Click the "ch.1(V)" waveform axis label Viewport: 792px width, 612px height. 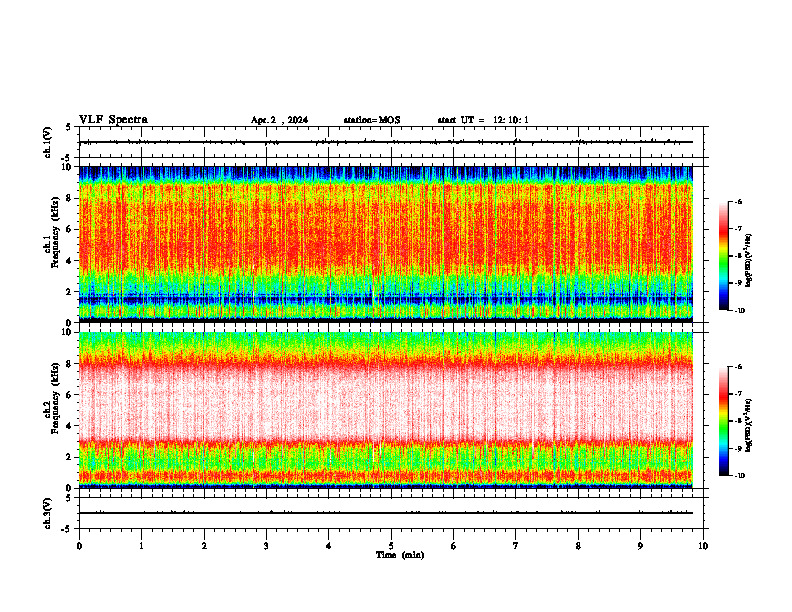click(47, 142)
